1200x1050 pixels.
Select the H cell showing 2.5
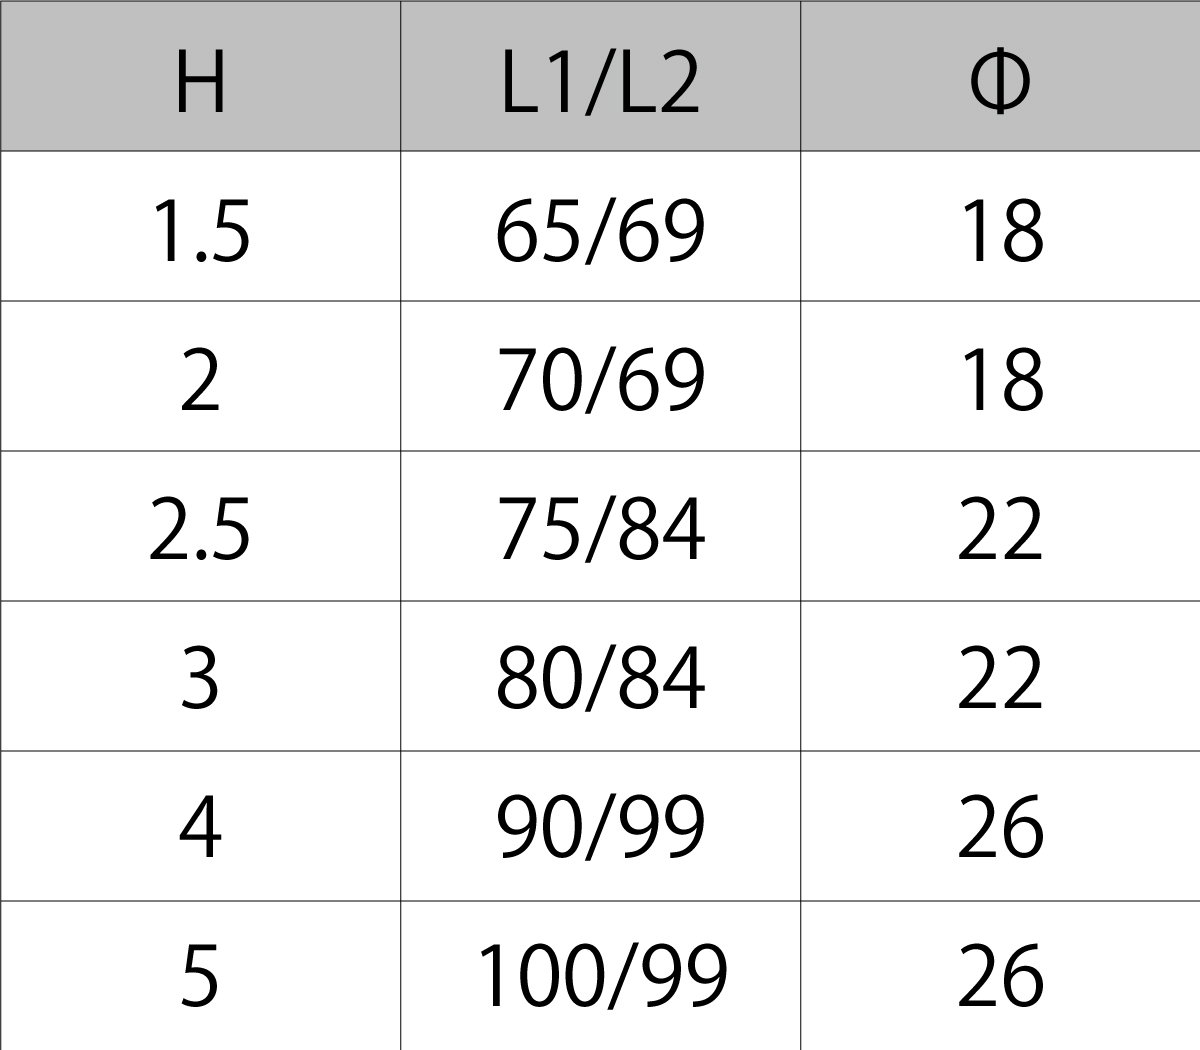click(x=200, y=529)
